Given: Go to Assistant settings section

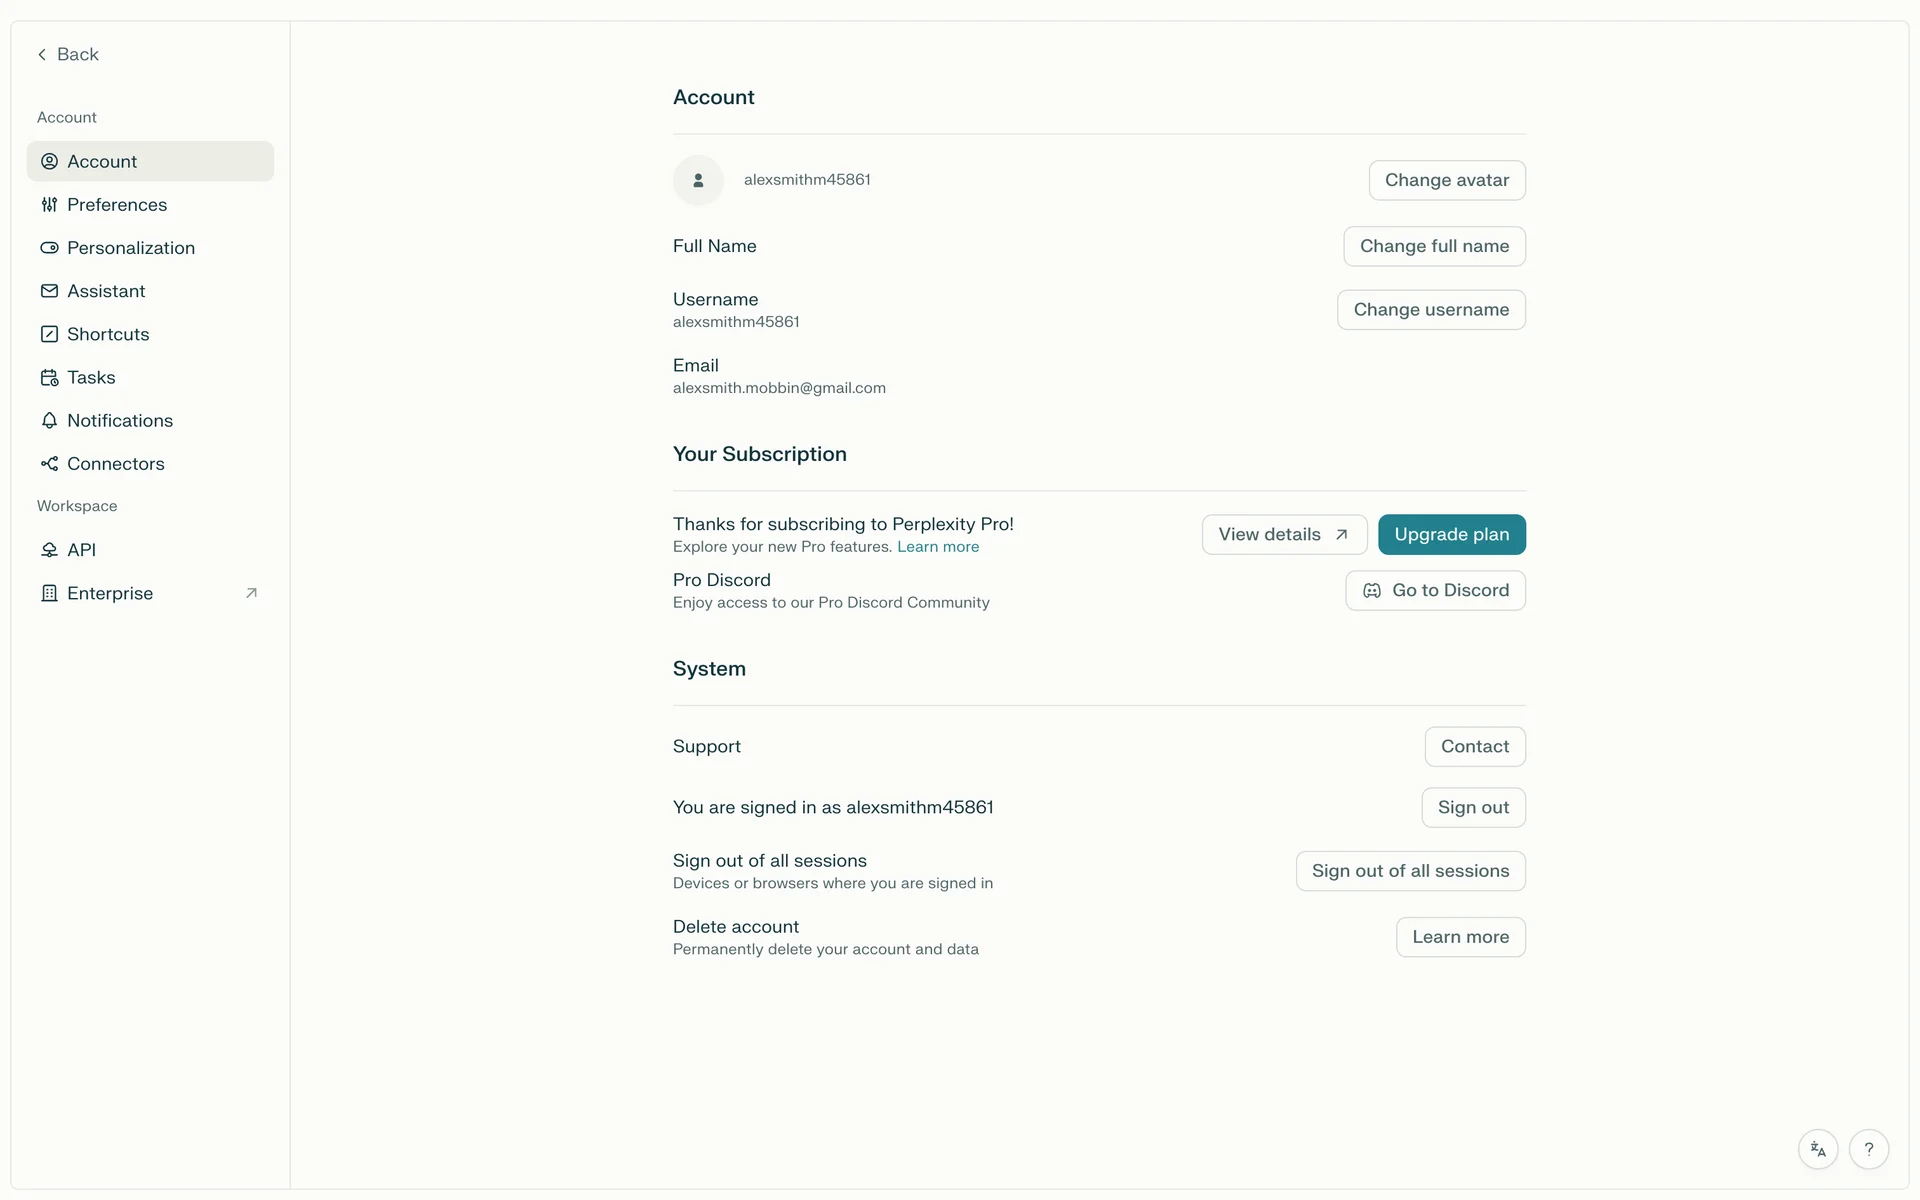Looking at the screenshot, I should coord(106,291).
